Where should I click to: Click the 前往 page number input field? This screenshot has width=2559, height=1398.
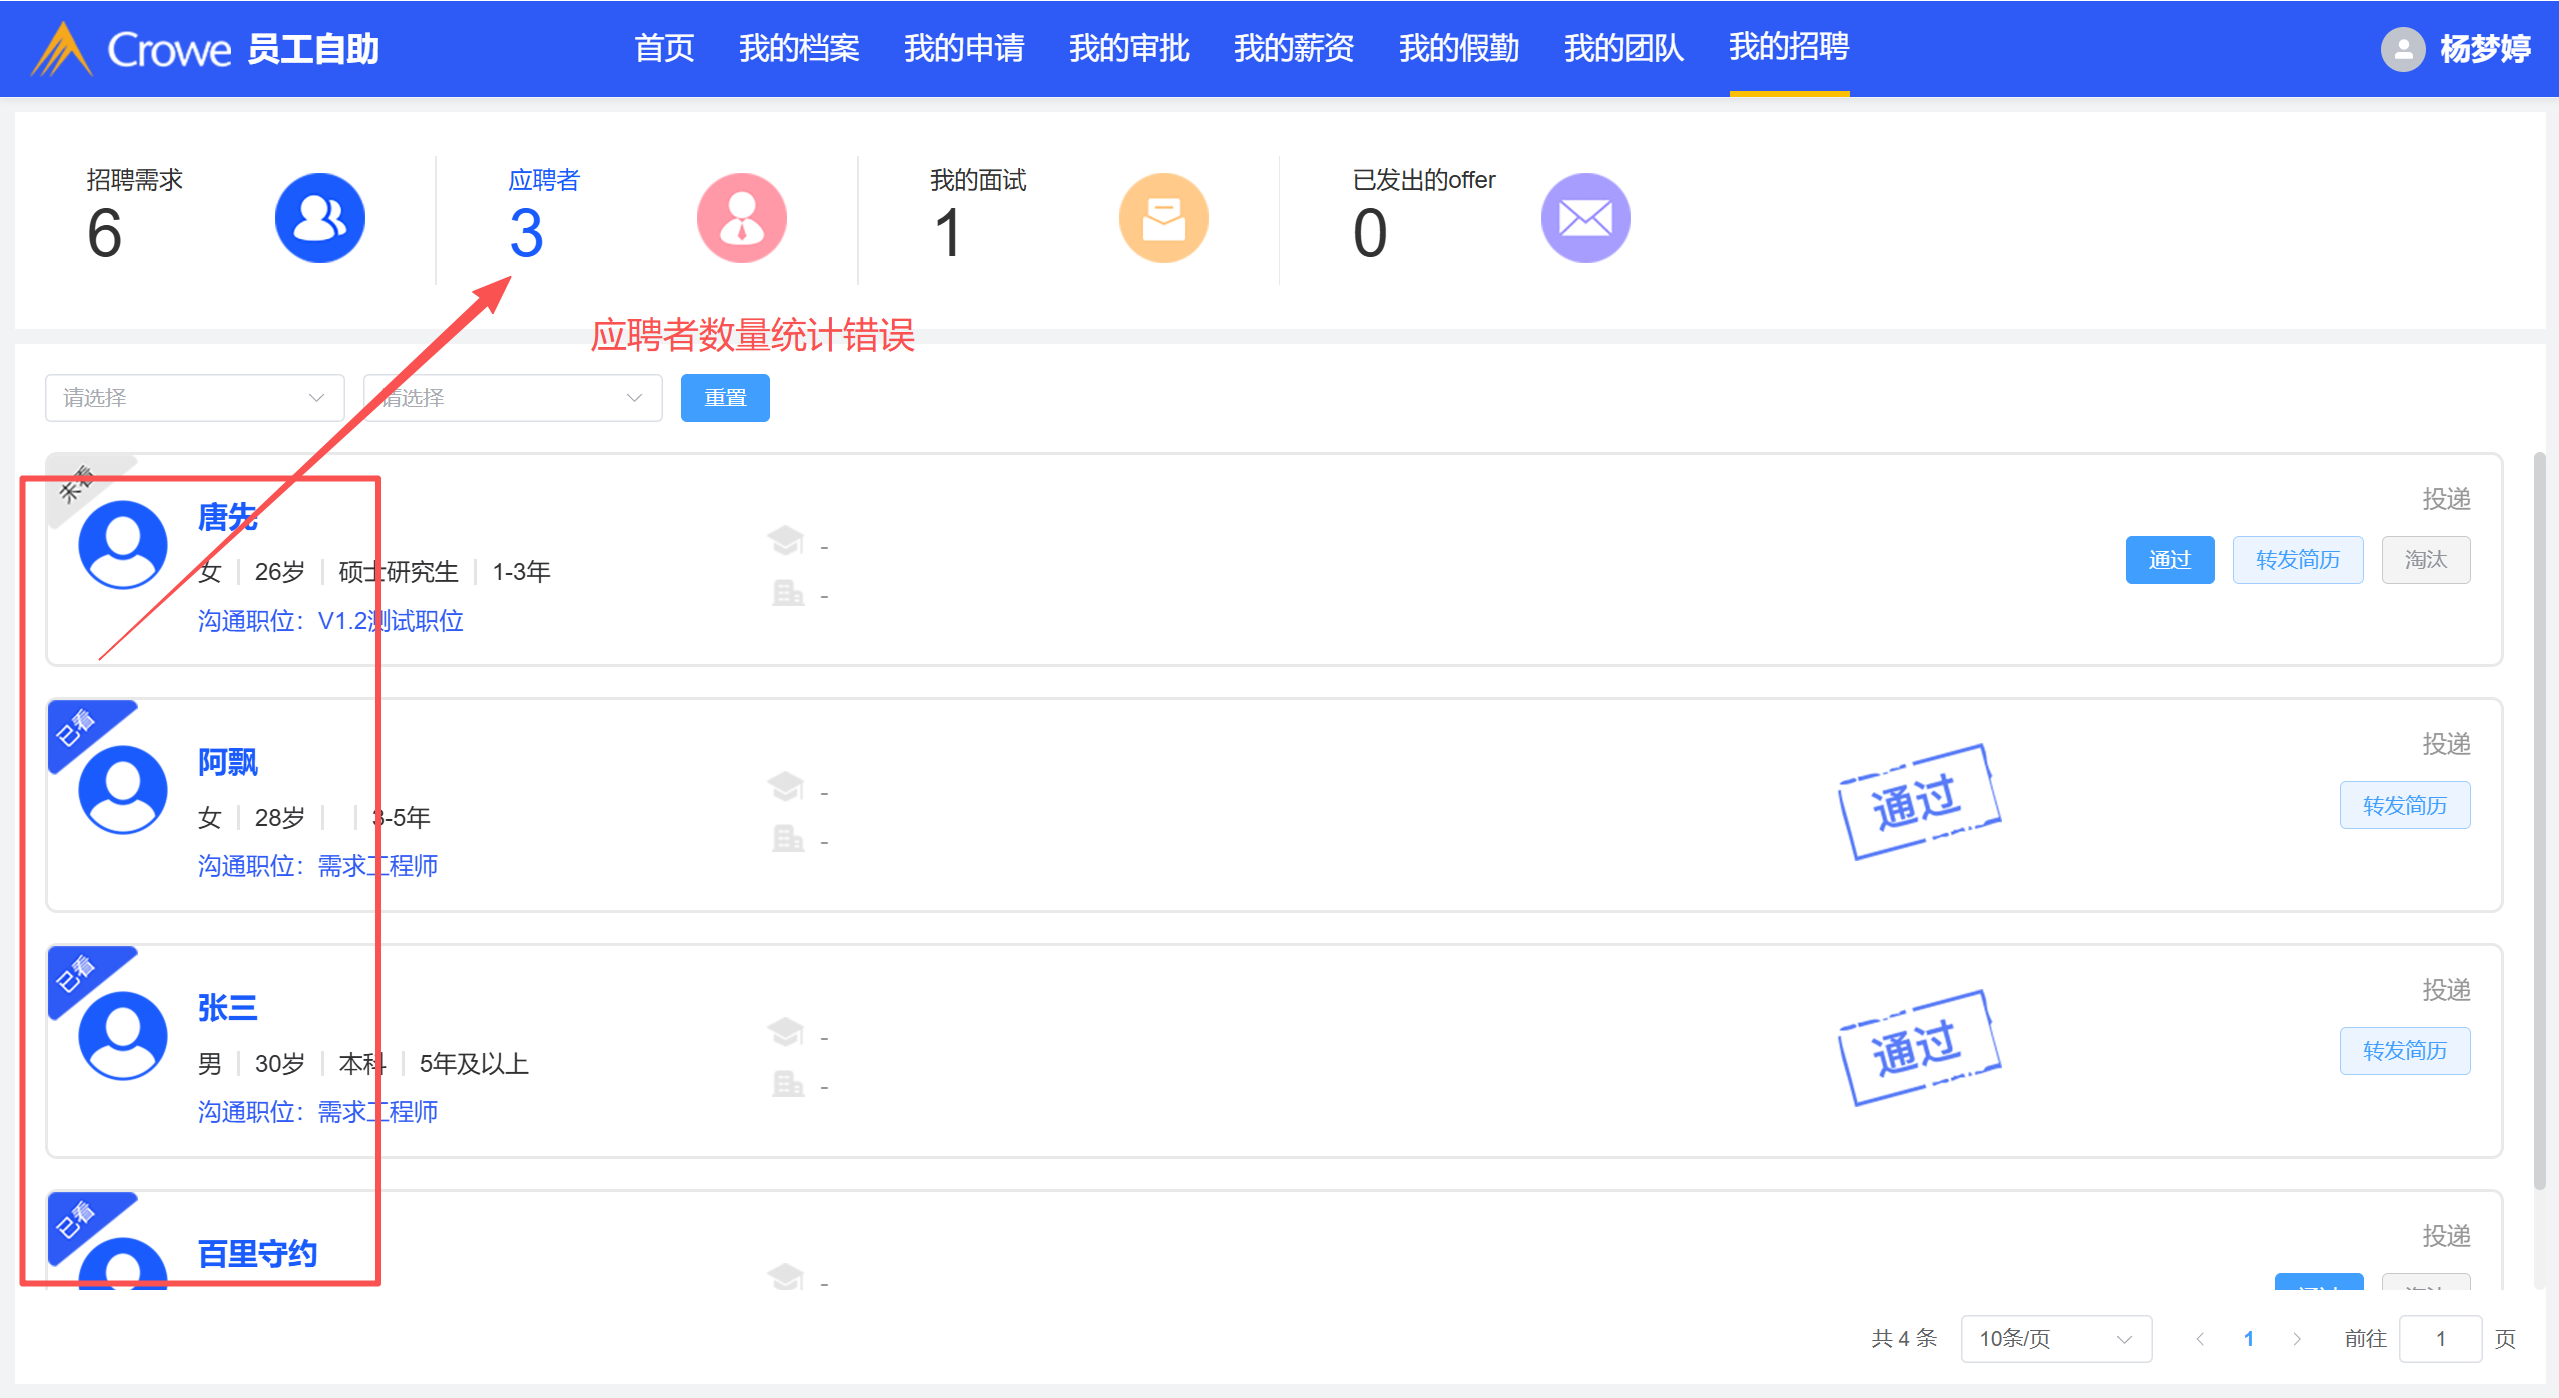(x=2439, y=1338)
